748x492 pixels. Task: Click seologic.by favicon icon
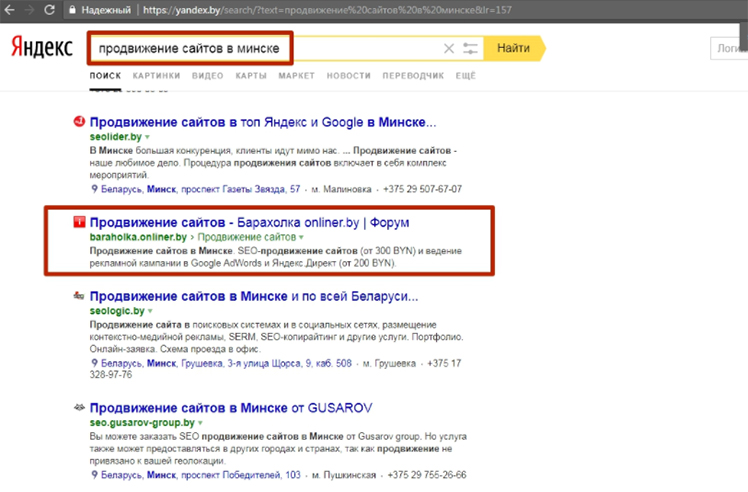(x=79, y=296)
